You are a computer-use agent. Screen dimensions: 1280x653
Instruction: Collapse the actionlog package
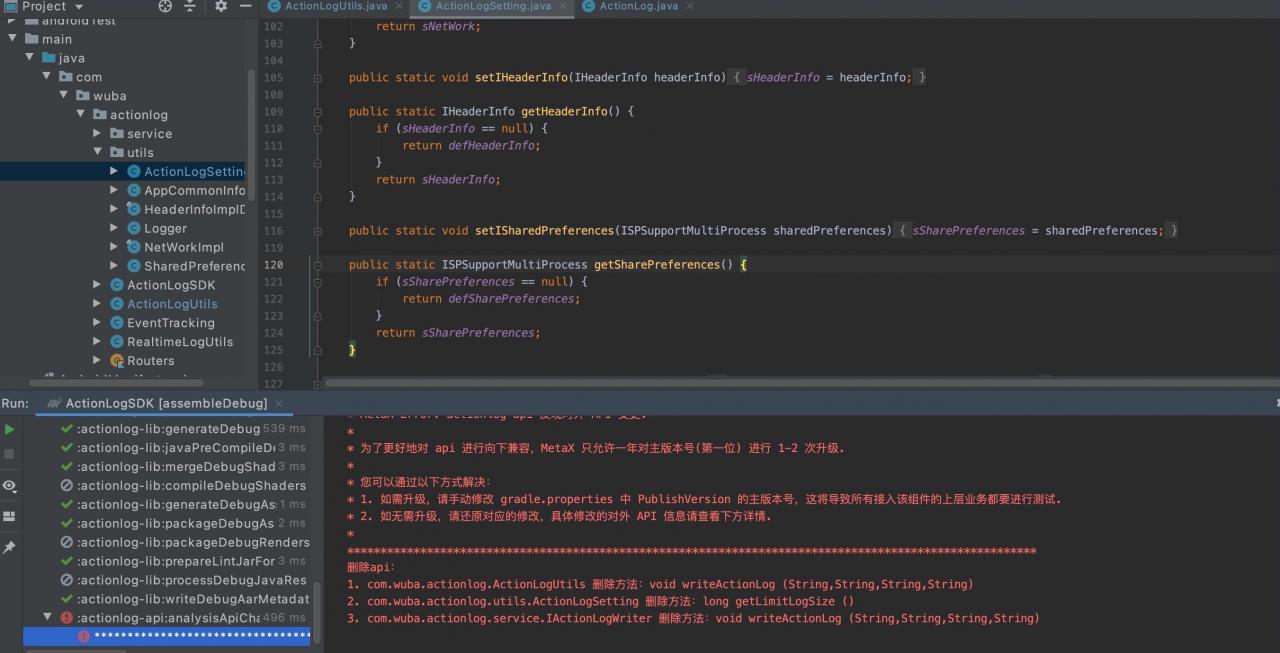(x=80, y=115)
